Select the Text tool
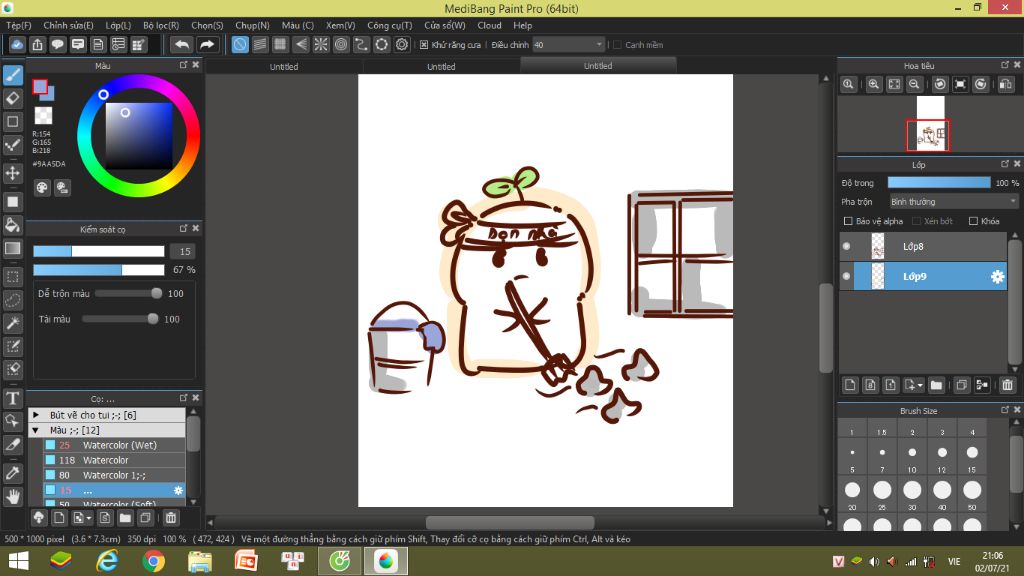 coord(13,398)
